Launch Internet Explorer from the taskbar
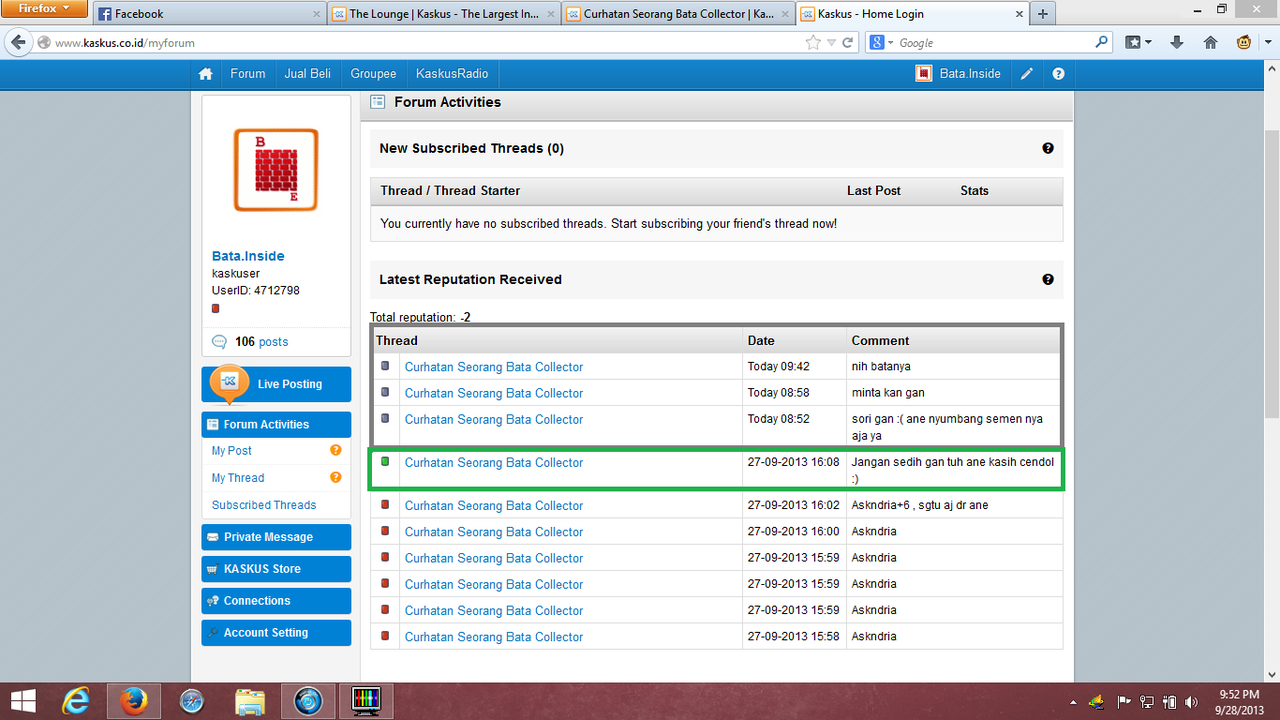Screen dimensions: 1280x720 [x=76, y=702]
